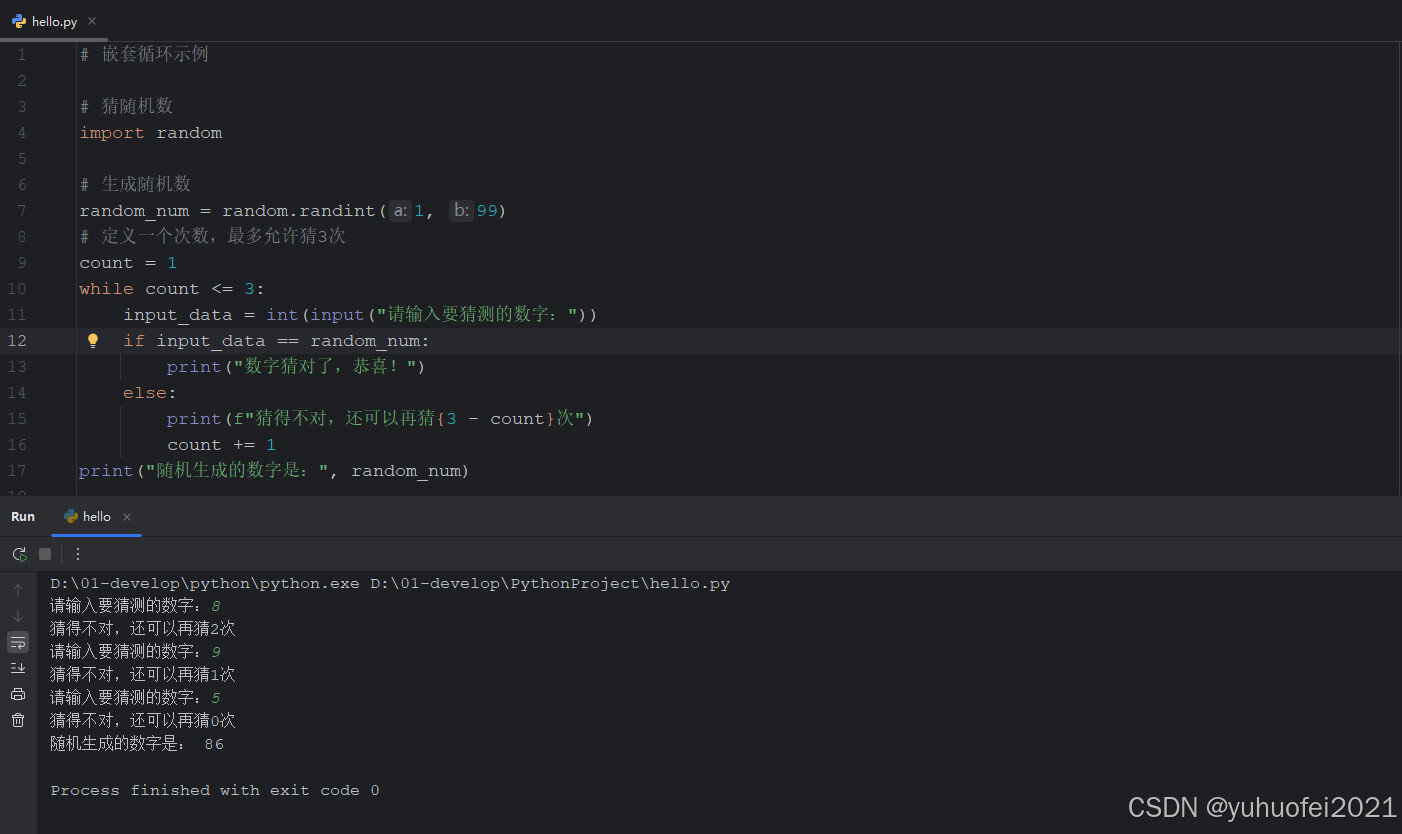Click line number 7 in the gutter
The image size is (1402, 834).
(x=22, y=211)
